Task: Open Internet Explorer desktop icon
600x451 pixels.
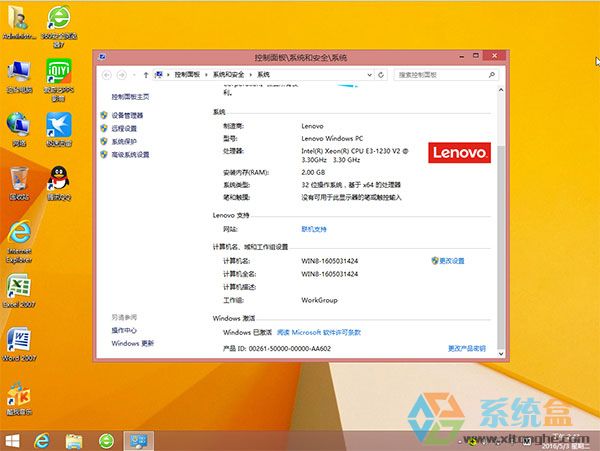Action: tap(19, 241)
